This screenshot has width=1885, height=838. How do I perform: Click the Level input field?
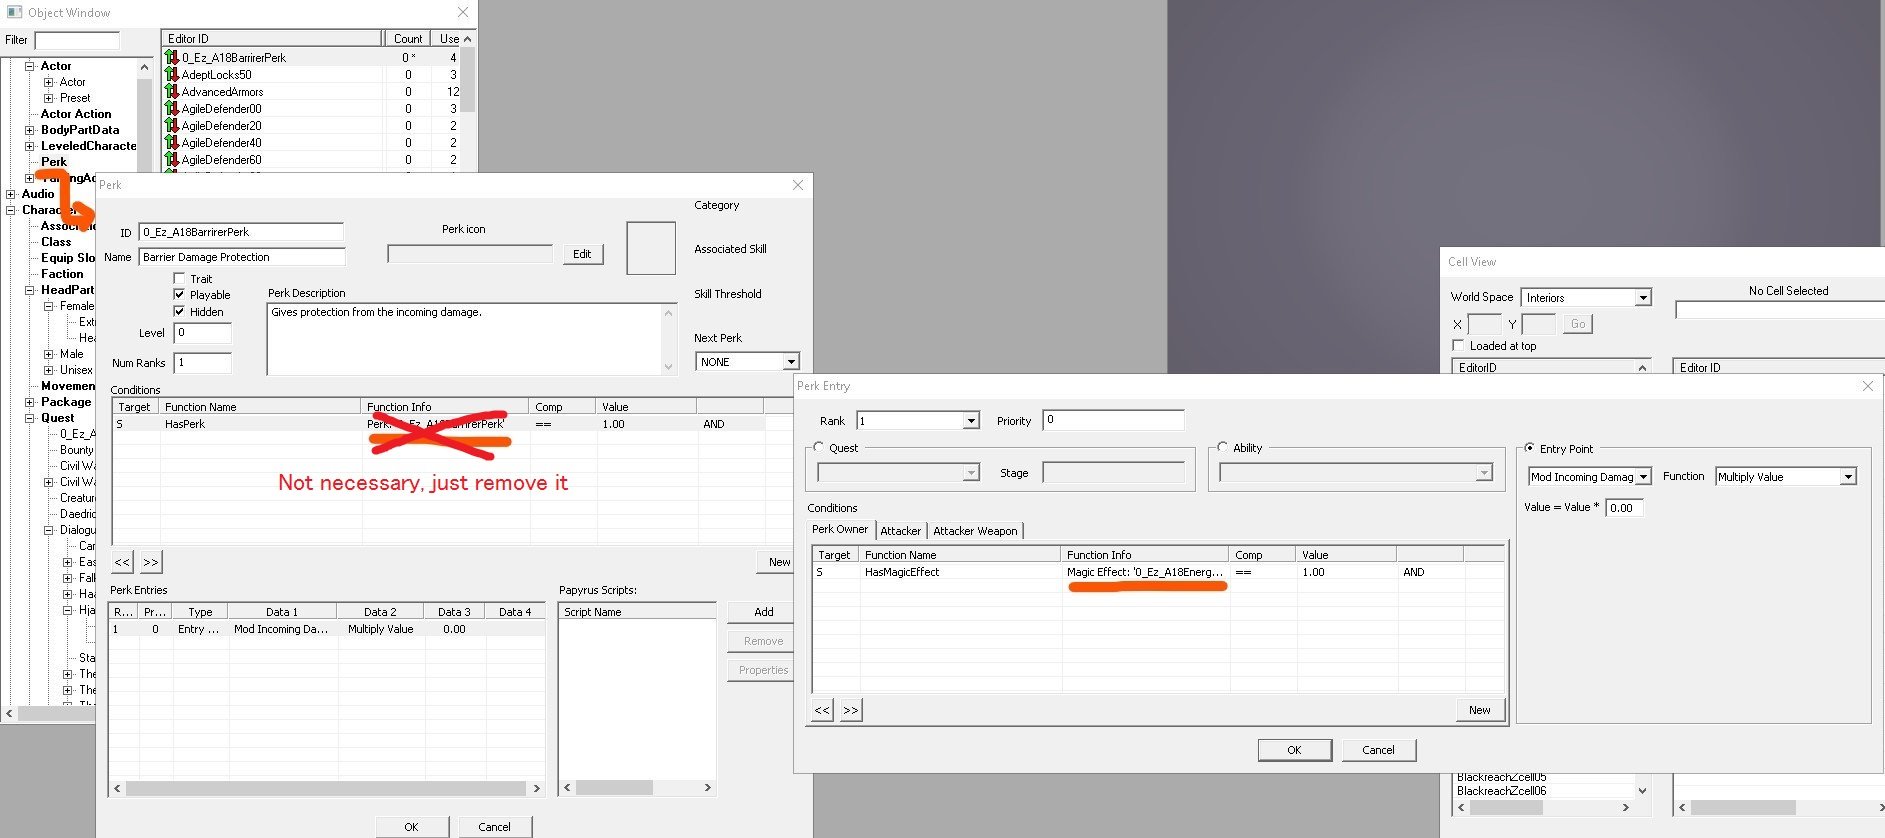pyautogui.click(x=202, y=333)
